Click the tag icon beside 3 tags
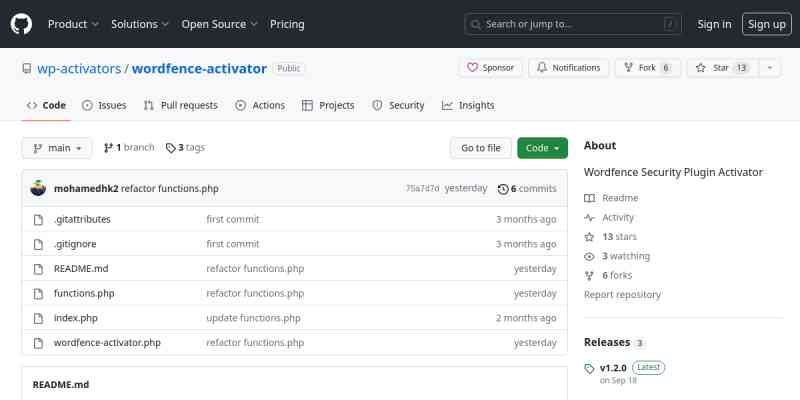 pos(170,148)
